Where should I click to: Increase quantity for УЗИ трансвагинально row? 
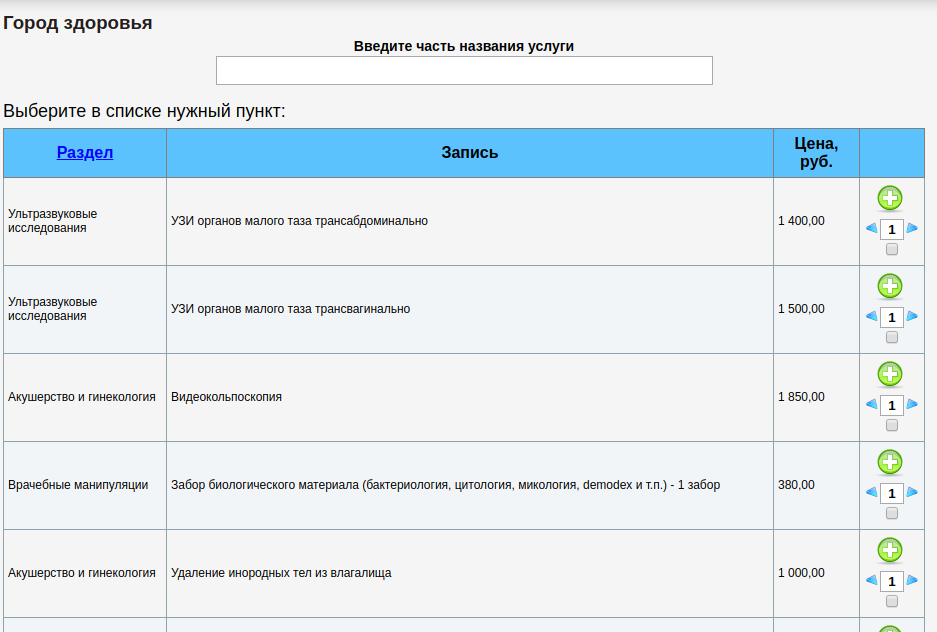912,317
